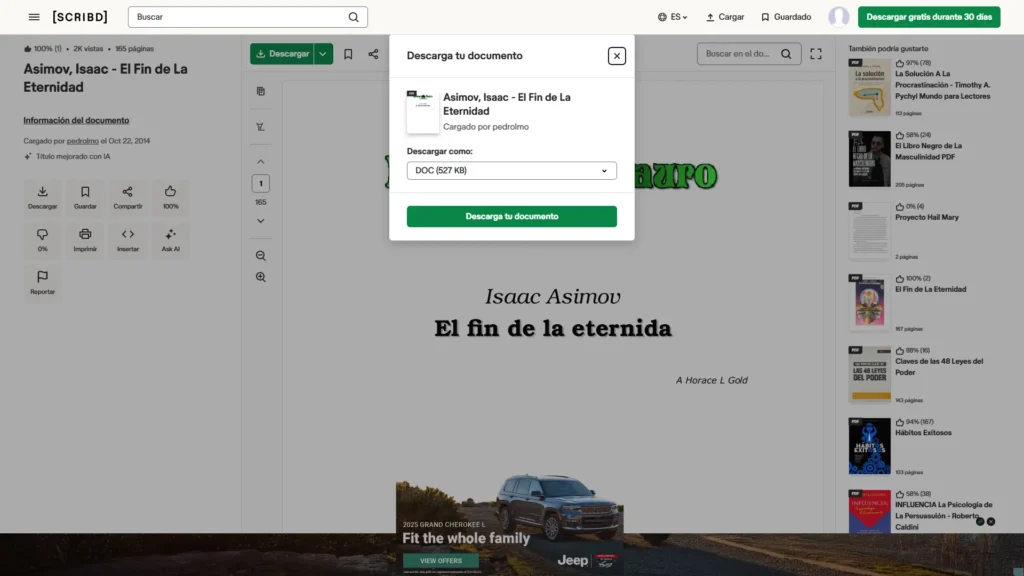Click the Guardar bookmark action
Image resolution: width=1024 pixels, height=576 pixels.
point(85,197)
